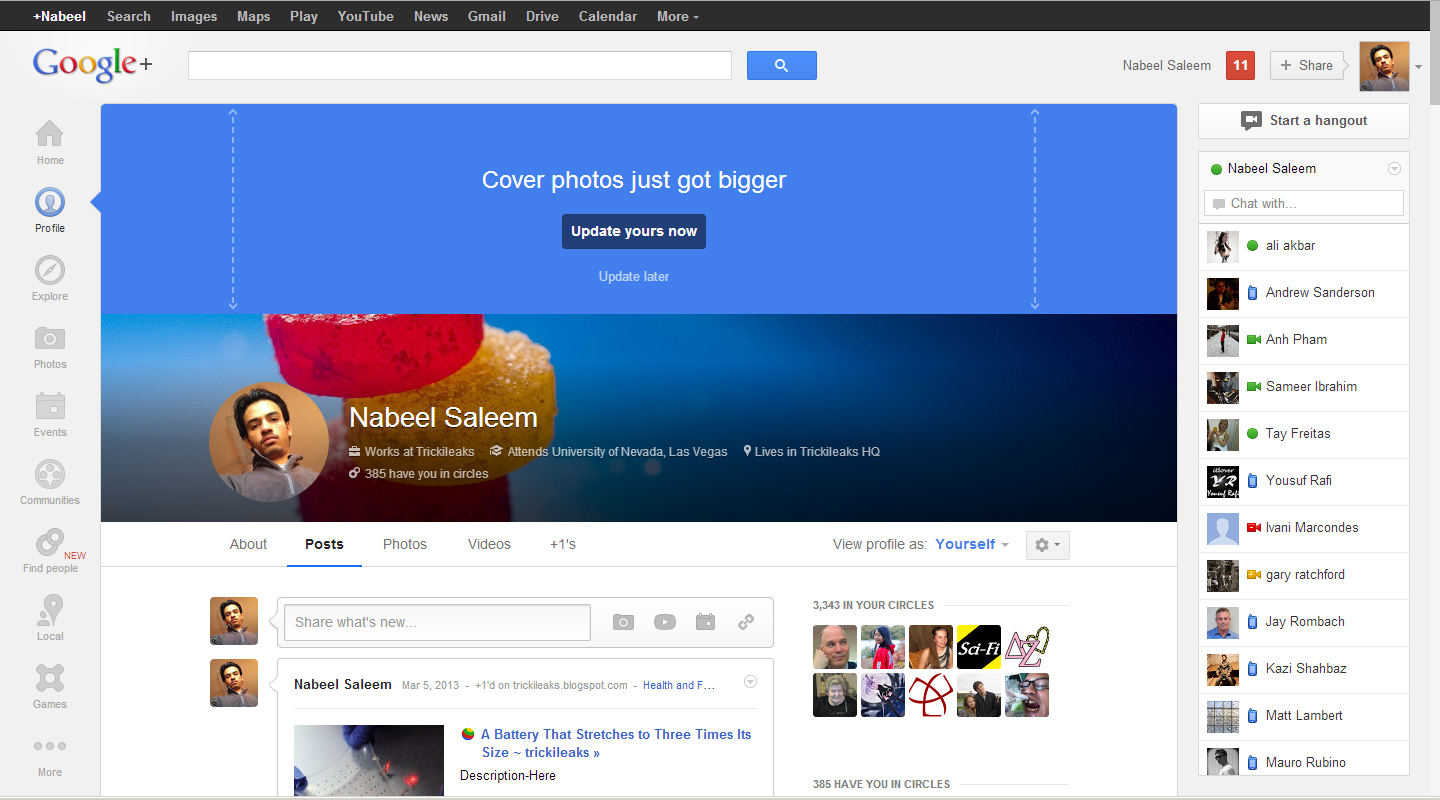Open the Home sidebar icon
This screenshot has width=1440, height=800.
click(50, 134)
